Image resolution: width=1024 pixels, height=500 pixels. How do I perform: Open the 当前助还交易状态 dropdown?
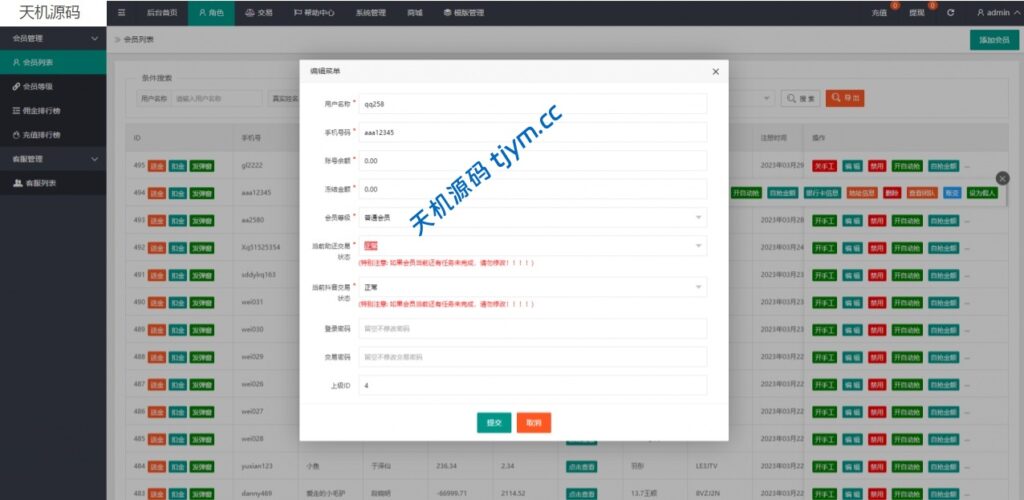tap(532, 245)
